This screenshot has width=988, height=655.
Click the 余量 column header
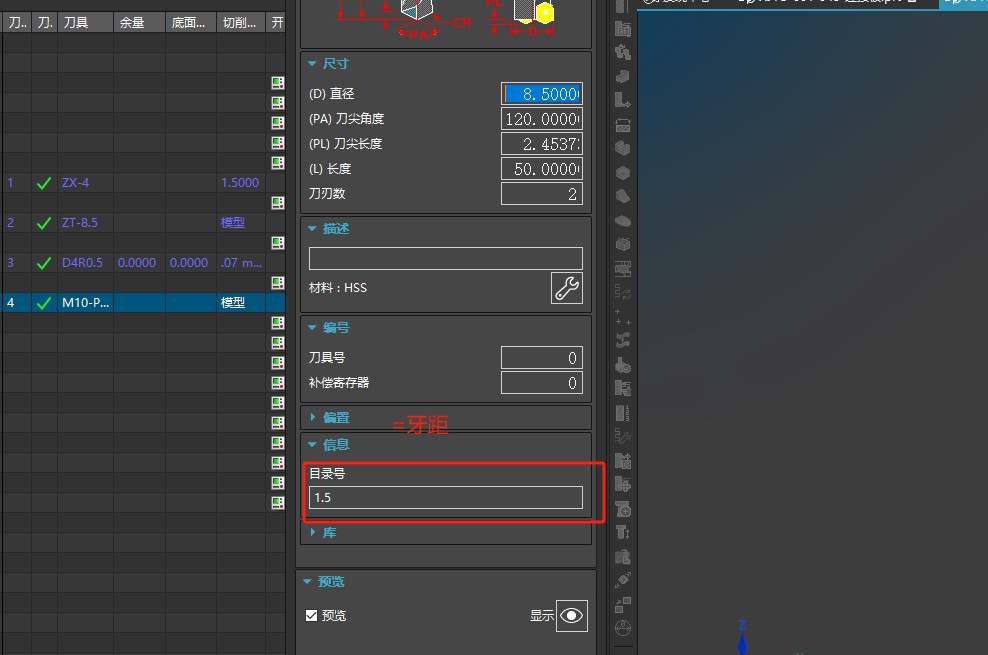[139, 23]
